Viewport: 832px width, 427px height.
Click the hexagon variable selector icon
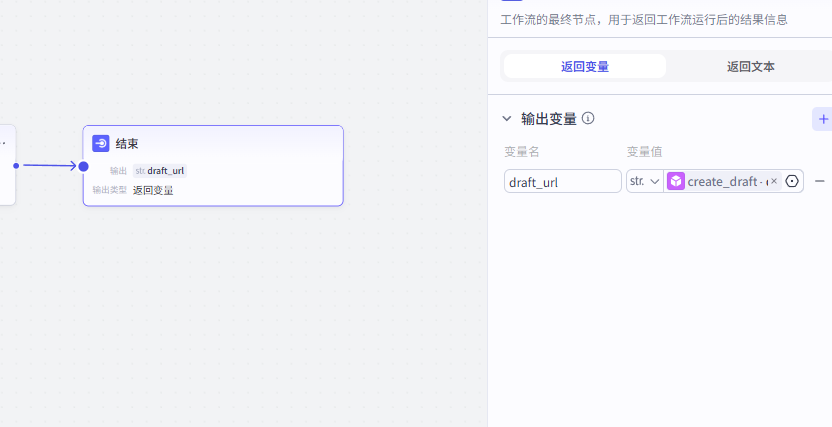click(792, 181)
